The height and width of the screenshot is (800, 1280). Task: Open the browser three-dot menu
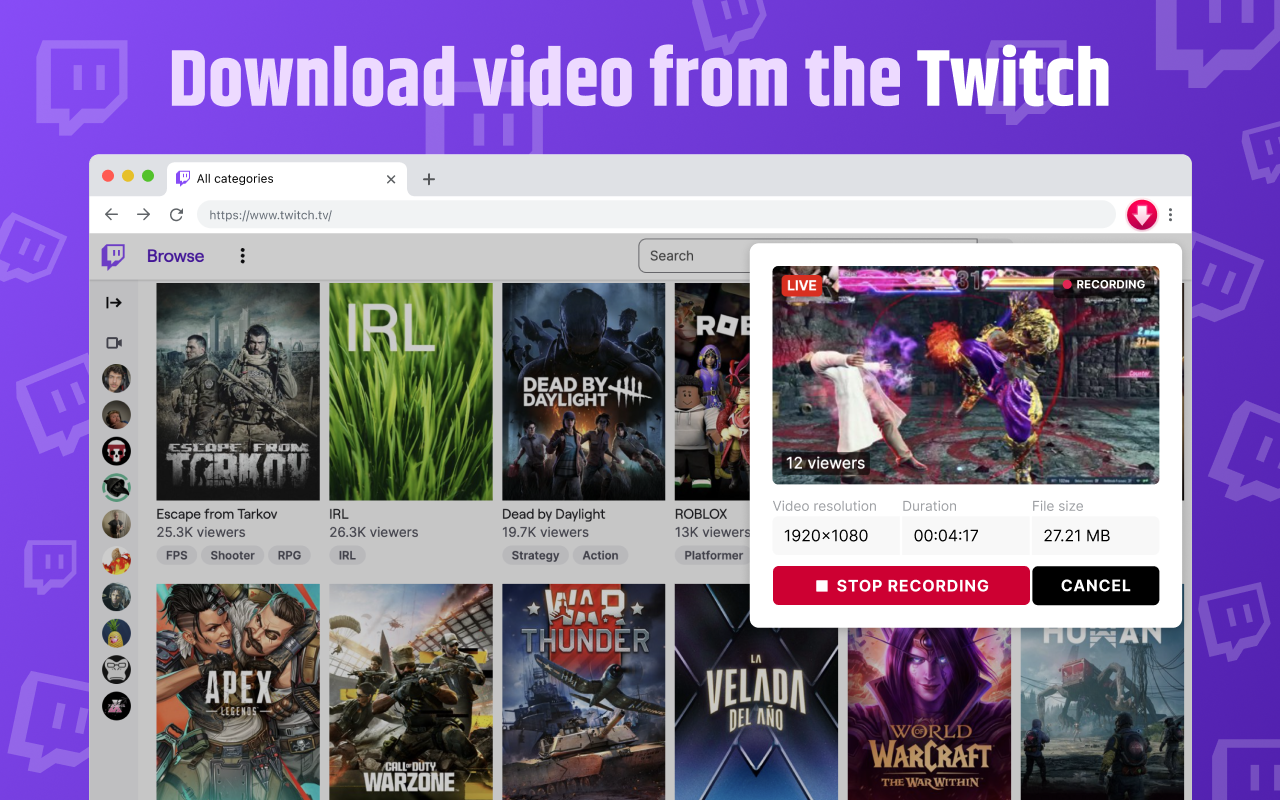coord(1171,215)
